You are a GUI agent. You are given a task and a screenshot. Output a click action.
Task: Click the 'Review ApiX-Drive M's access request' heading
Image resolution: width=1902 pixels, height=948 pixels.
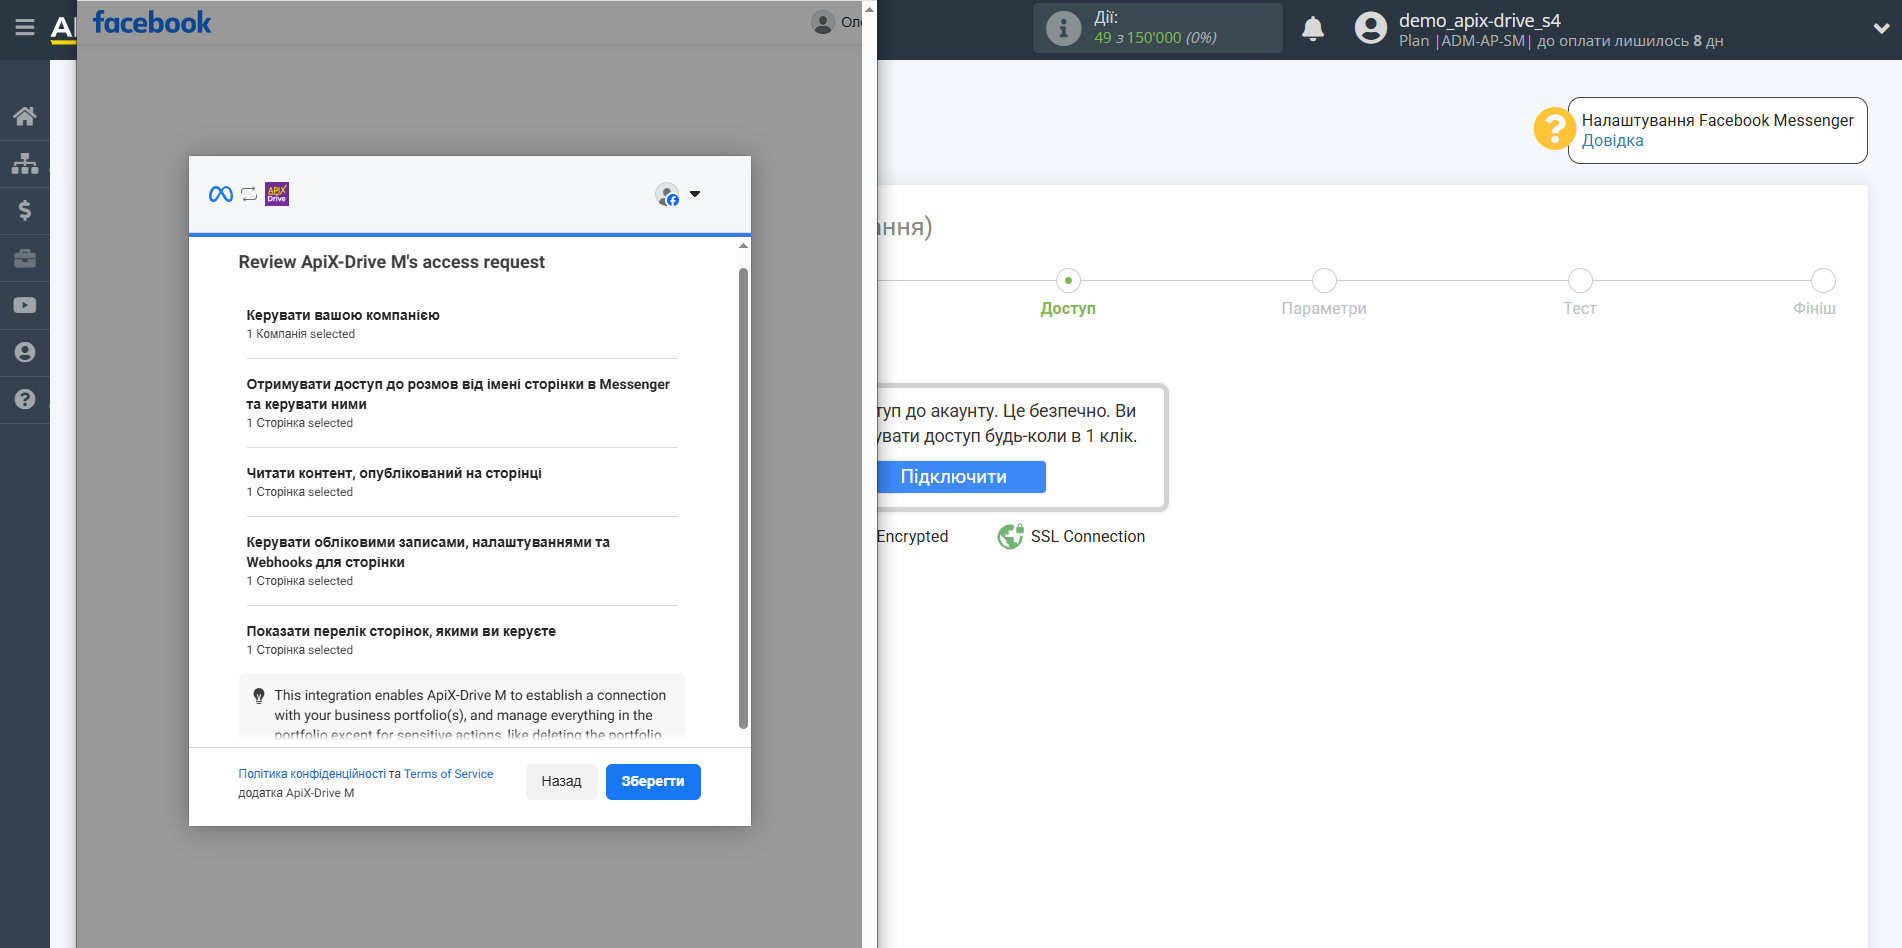392,262
